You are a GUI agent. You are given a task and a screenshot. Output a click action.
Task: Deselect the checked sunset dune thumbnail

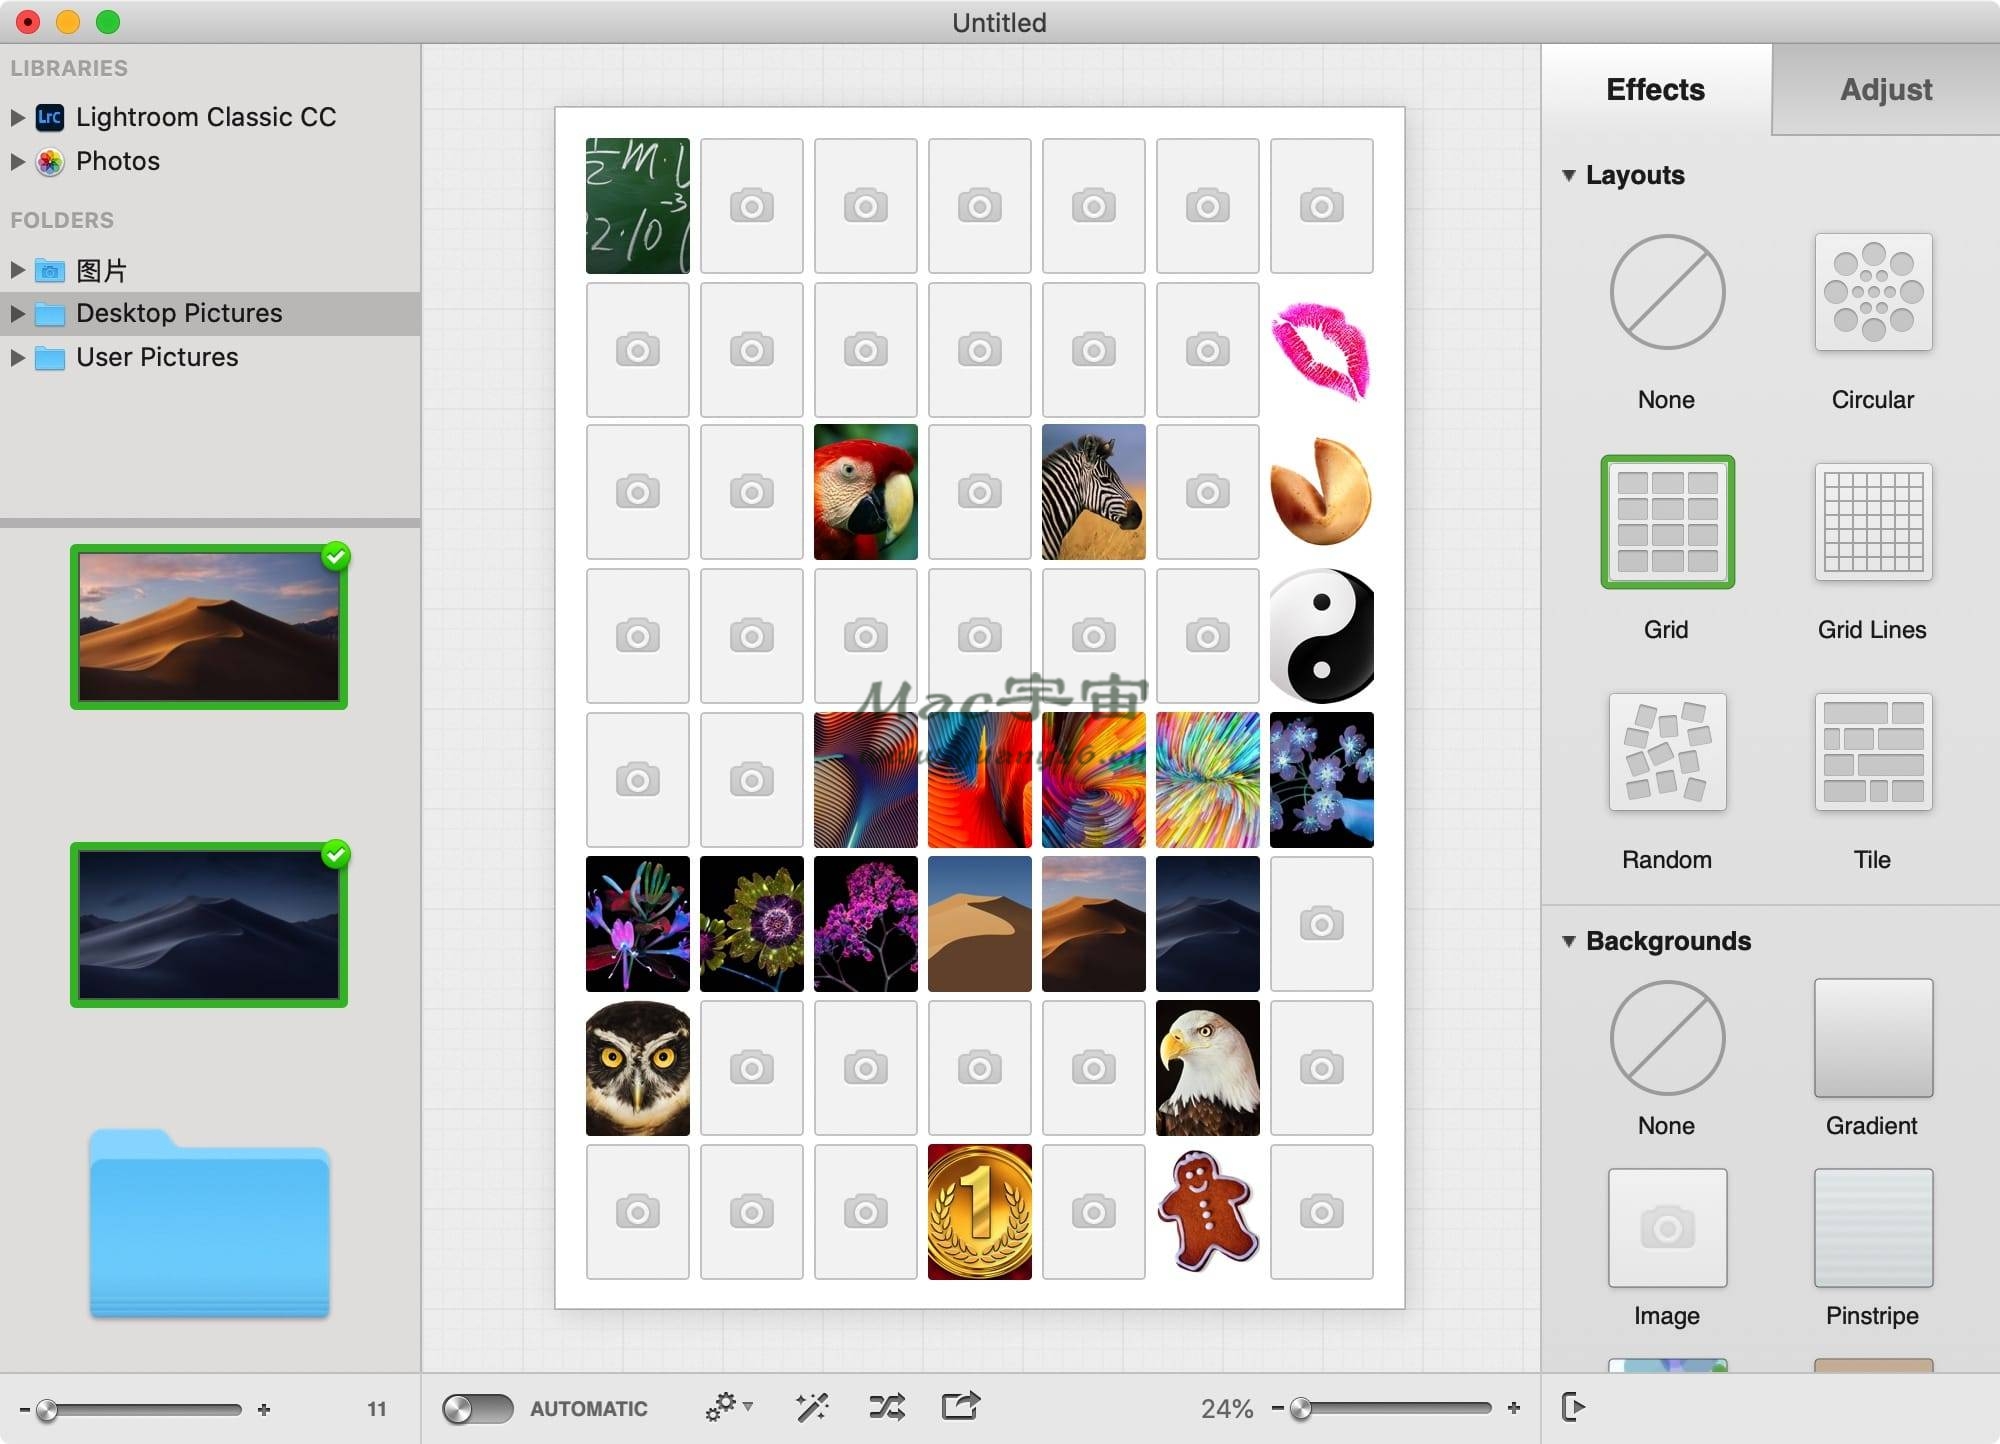(x=209, y=627)
